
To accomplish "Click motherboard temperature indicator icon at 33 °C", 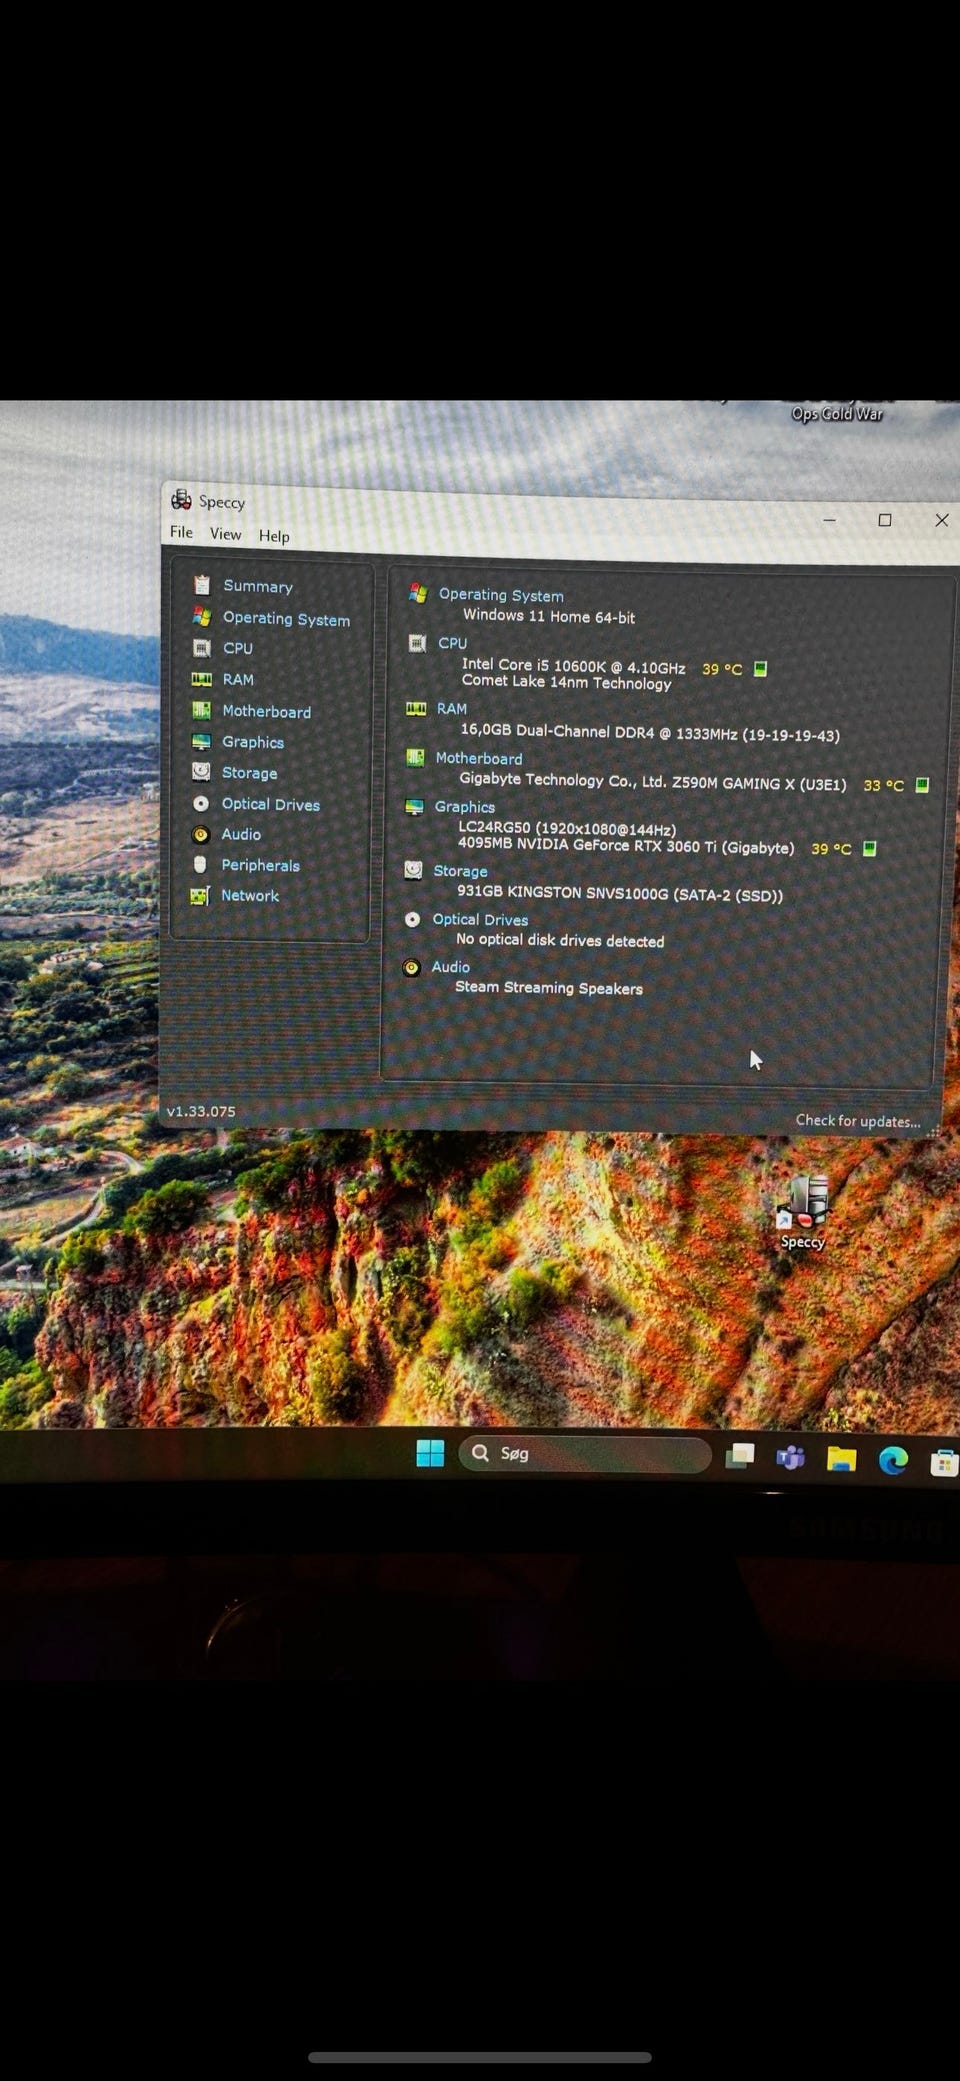I will pyautogui.click(x=922, y=785).
